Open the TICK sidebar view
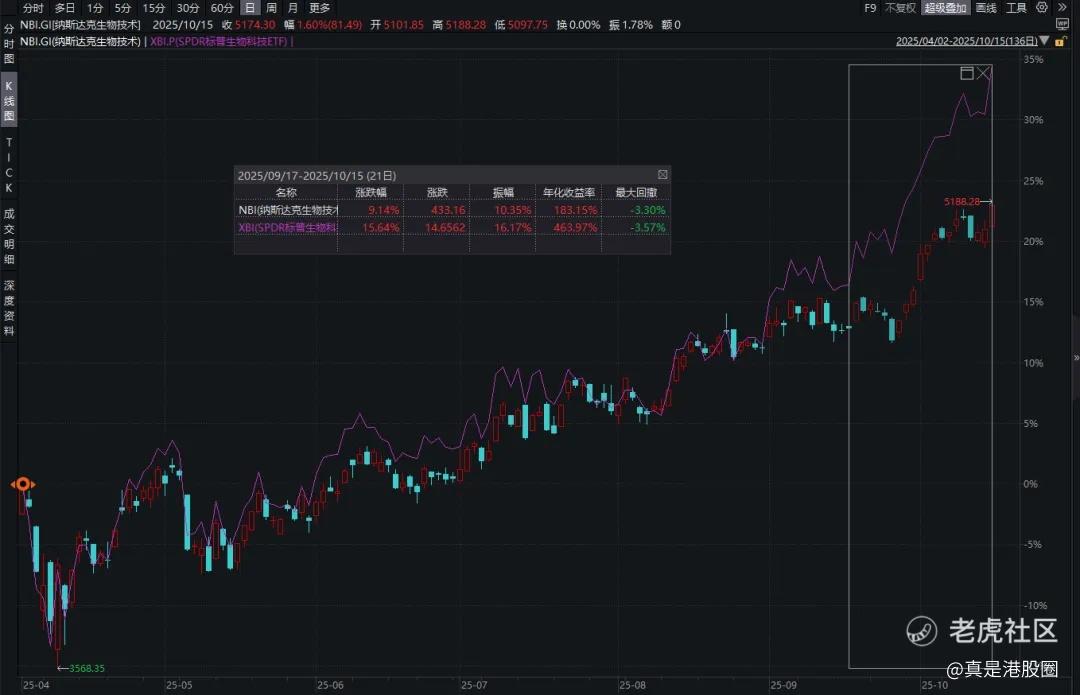 tap(9, 165)
